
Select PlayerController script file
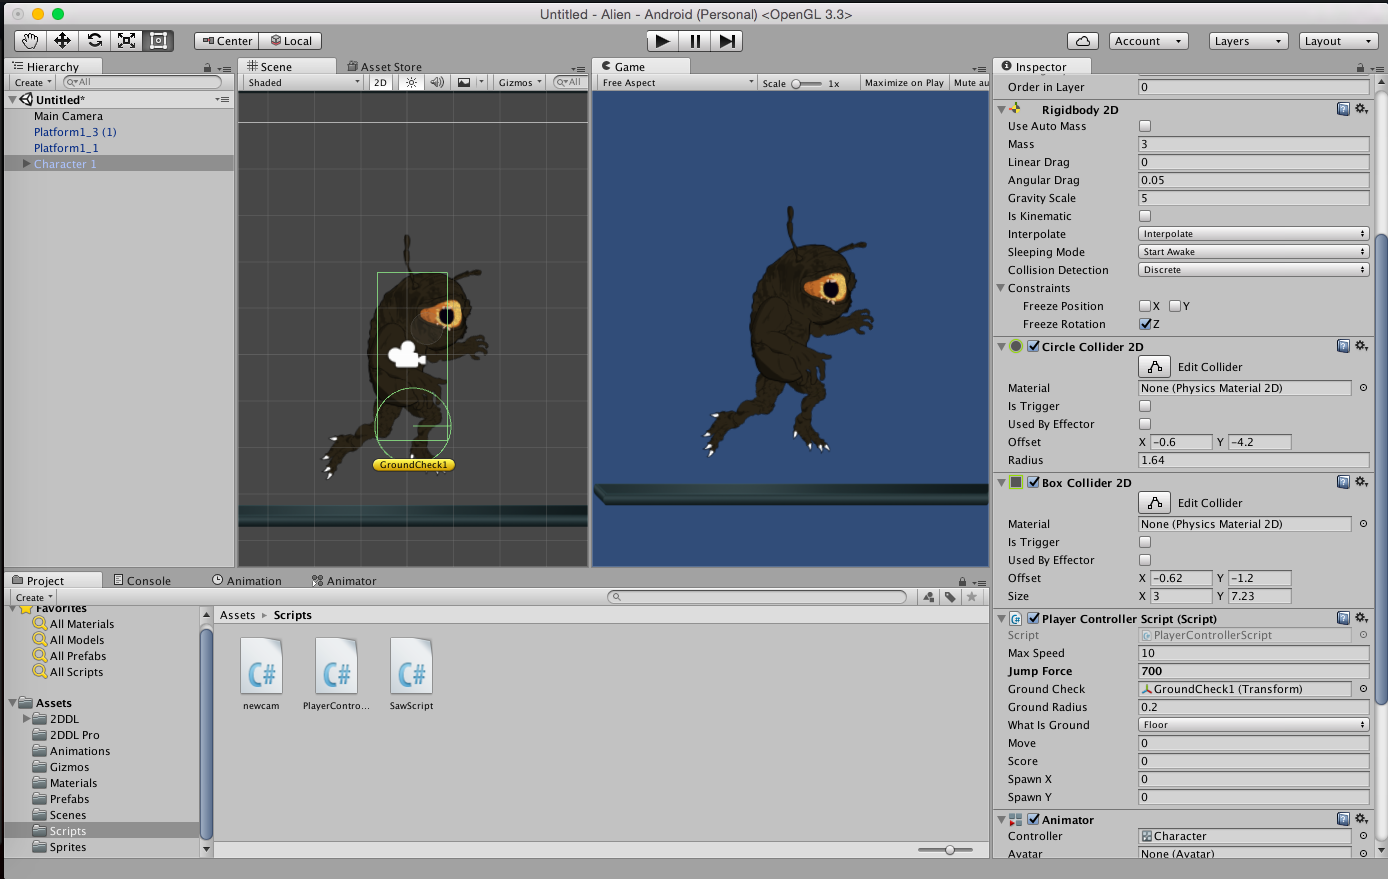pos(336,674)
